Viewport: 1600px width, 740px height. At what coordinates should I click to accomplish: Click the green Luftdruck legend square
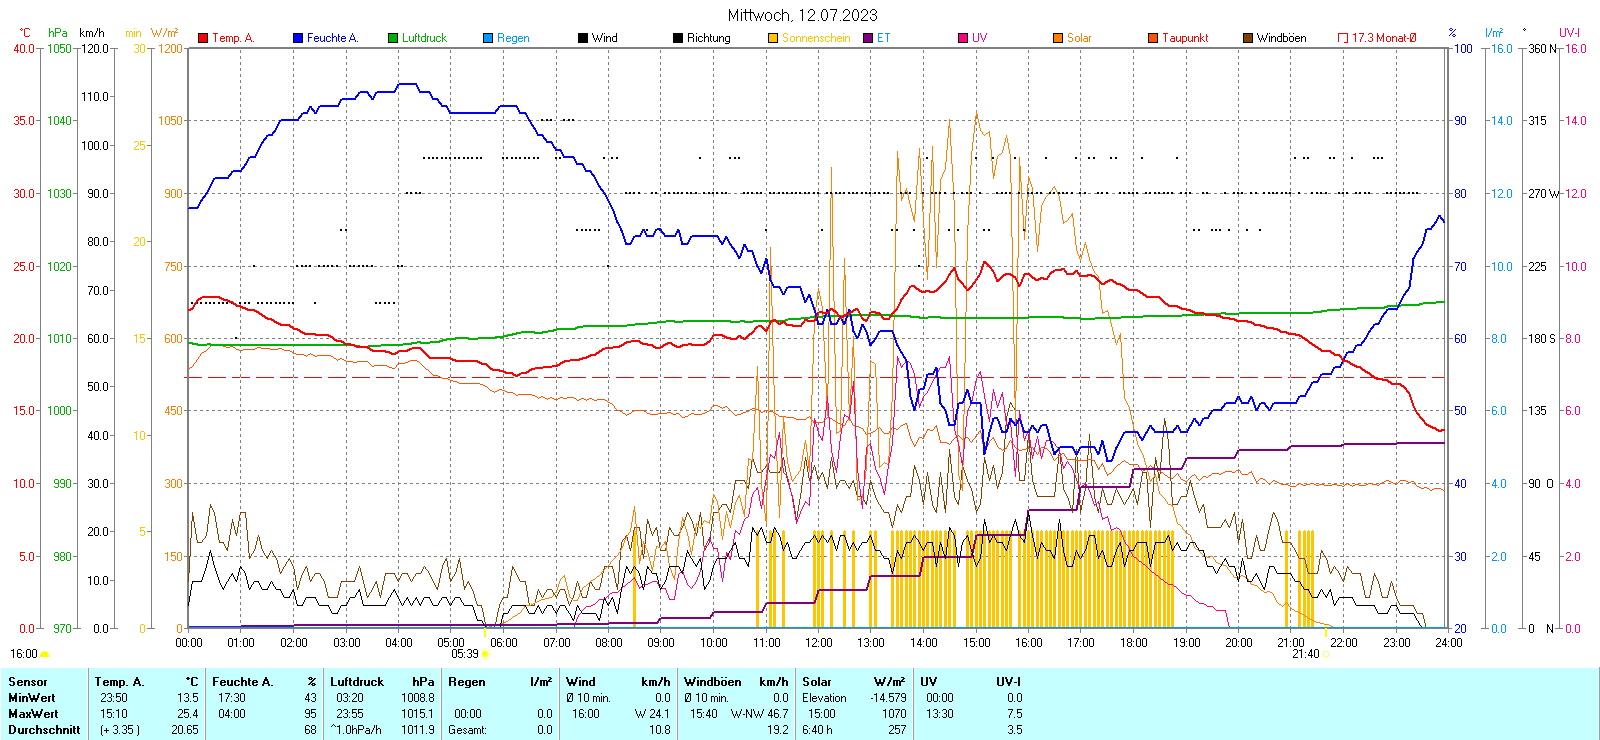(x=393, y=38)
